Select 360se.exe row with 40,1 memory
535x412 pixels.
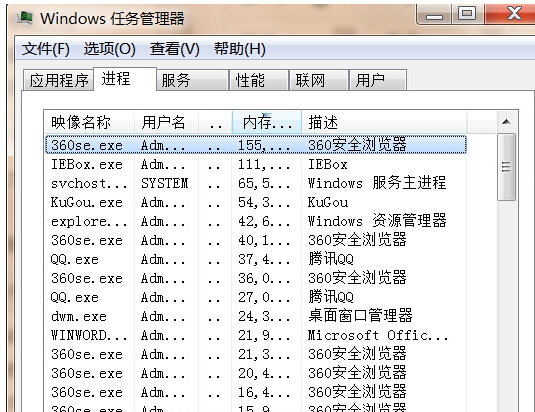tap(256, 240)
